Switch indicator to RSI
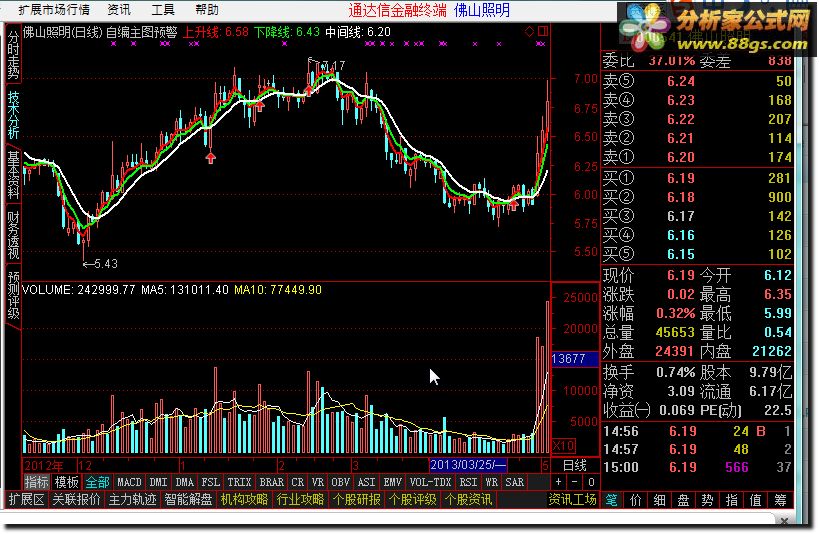 468,482
